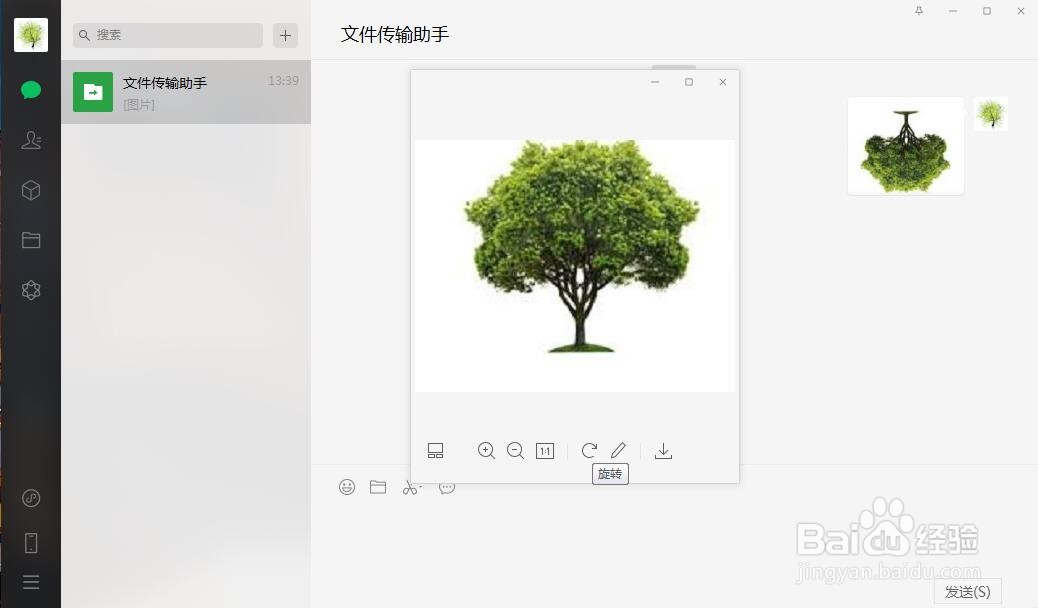Click the 发送(S) send button
This screenshot has height=608, width=1038.
point(966,591)
